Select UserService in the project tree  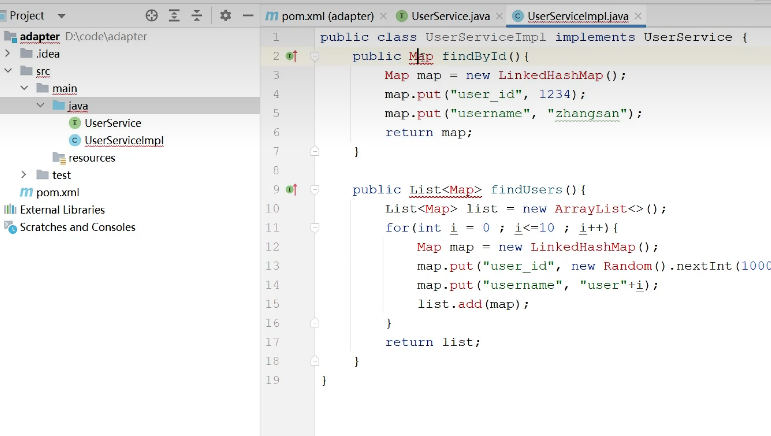(112, 123)
